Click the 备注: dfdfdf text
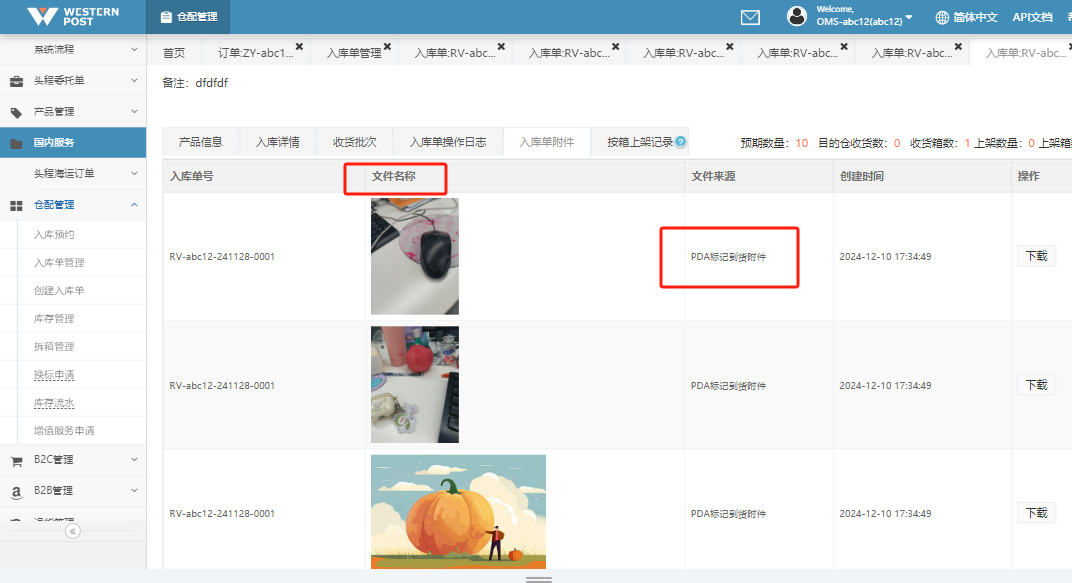The height and width of the screenshot is (583, 1072). [195, 83]
